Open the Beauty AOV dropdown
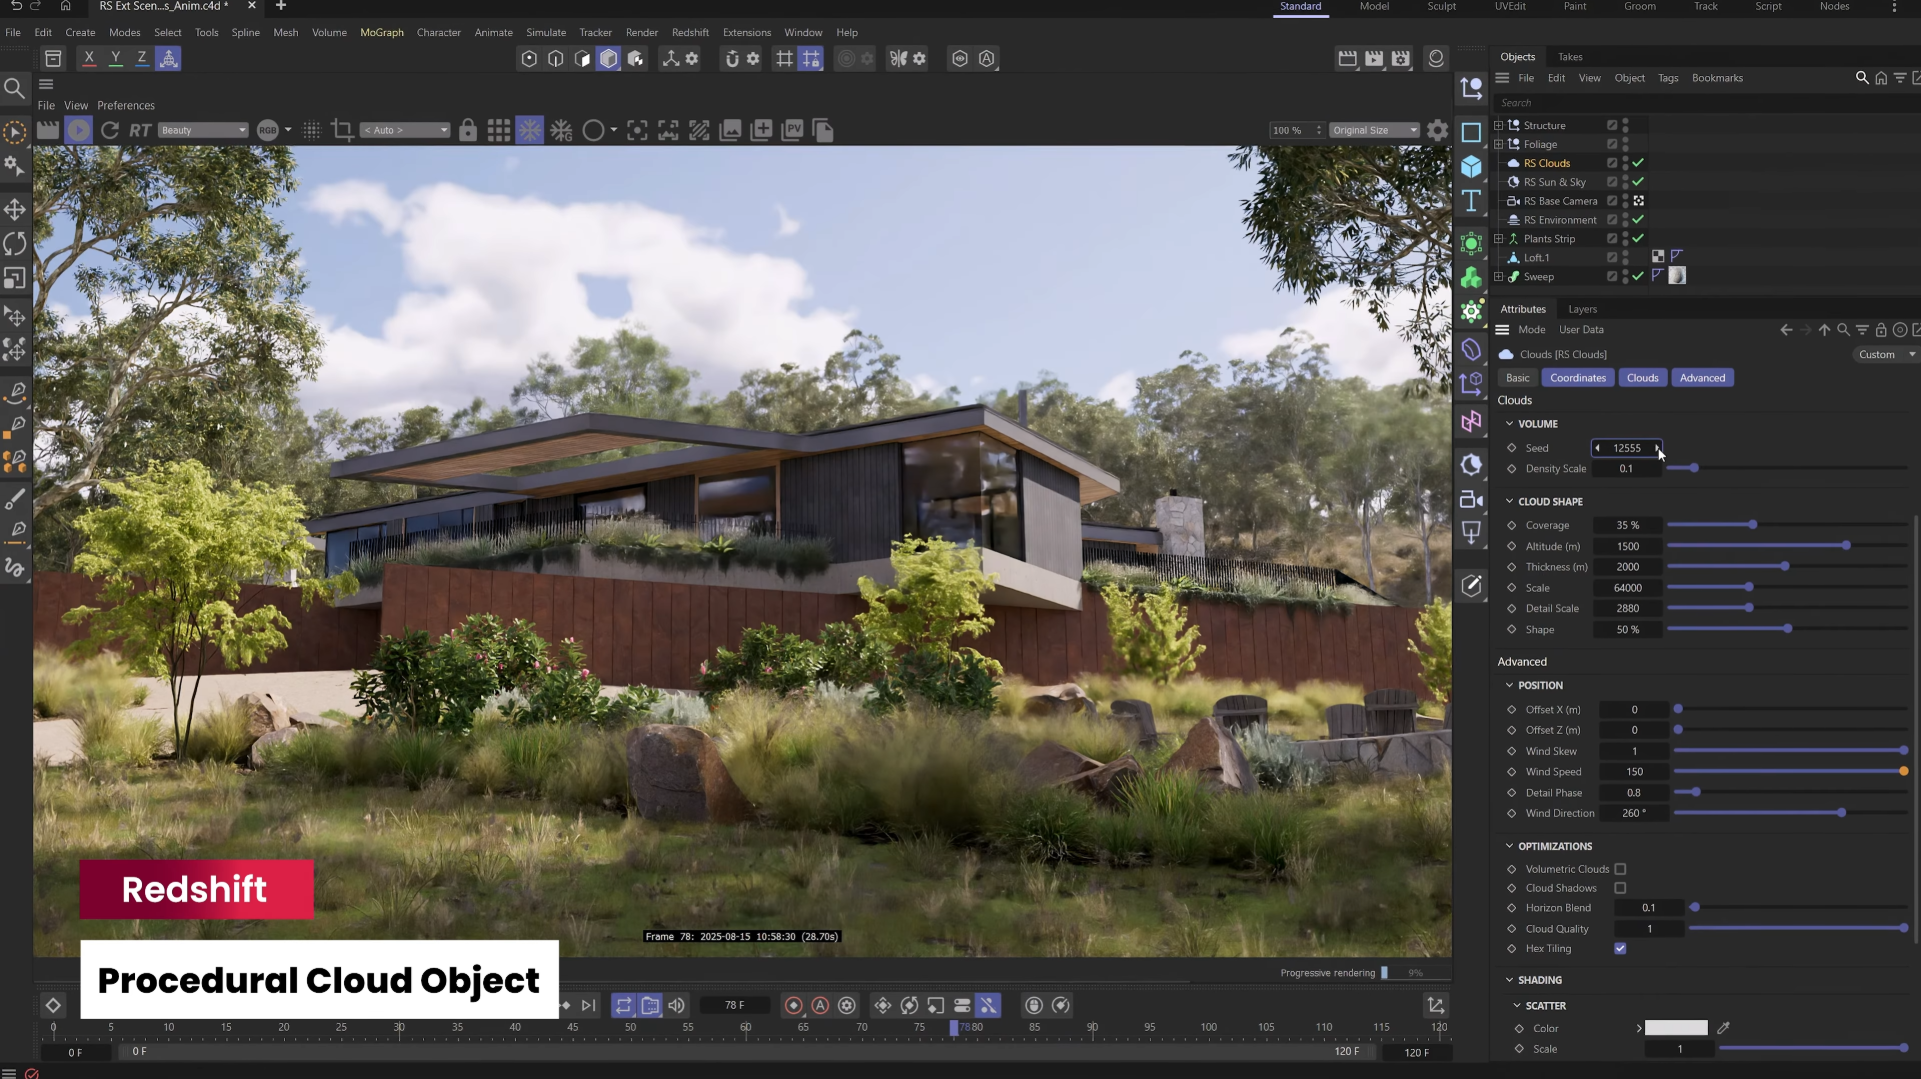This screenshot has height=1079, width=1921. pyautogui.click(x=203, y=130)
